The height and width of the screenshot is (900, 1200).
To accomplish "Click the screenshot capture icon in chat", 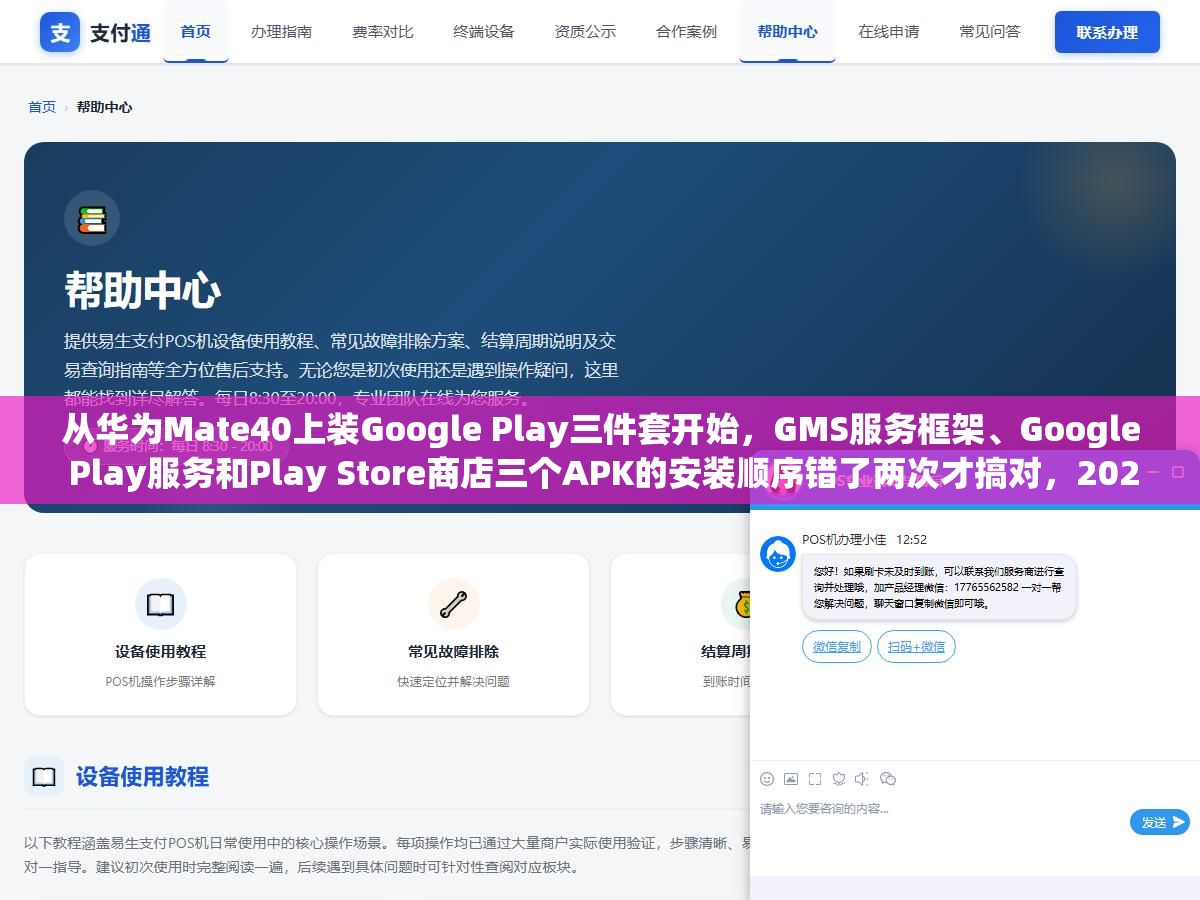I will click(x=815, y=778).
